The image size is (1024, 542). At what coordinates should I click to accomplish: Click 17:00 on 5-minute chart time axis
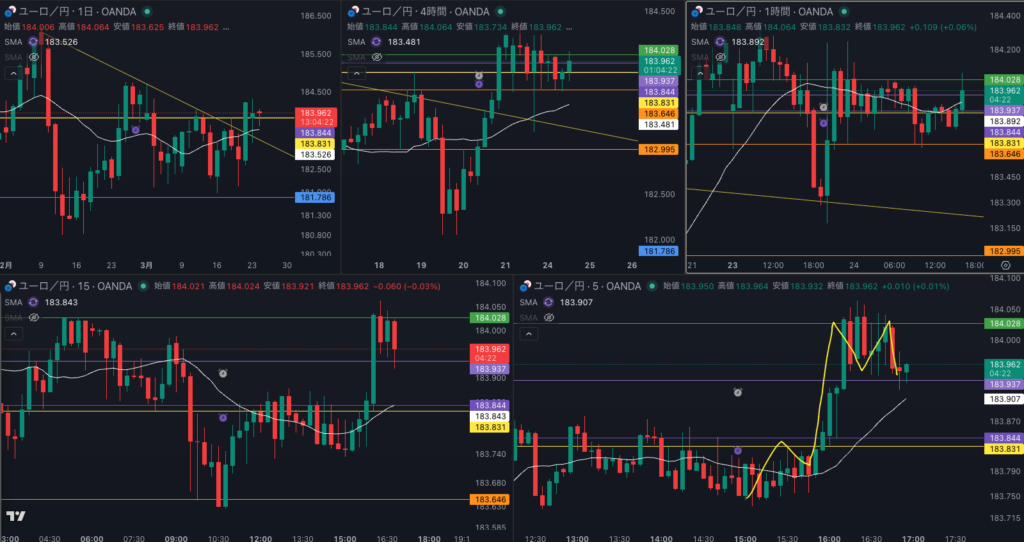tap(913, 539)
